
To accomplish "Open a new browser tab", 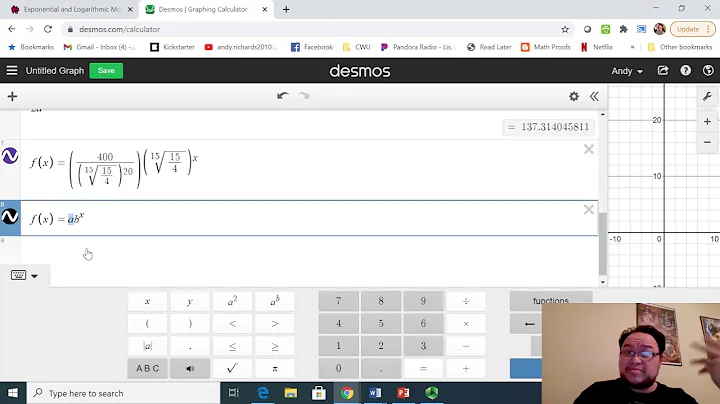I will pos(286,9).
